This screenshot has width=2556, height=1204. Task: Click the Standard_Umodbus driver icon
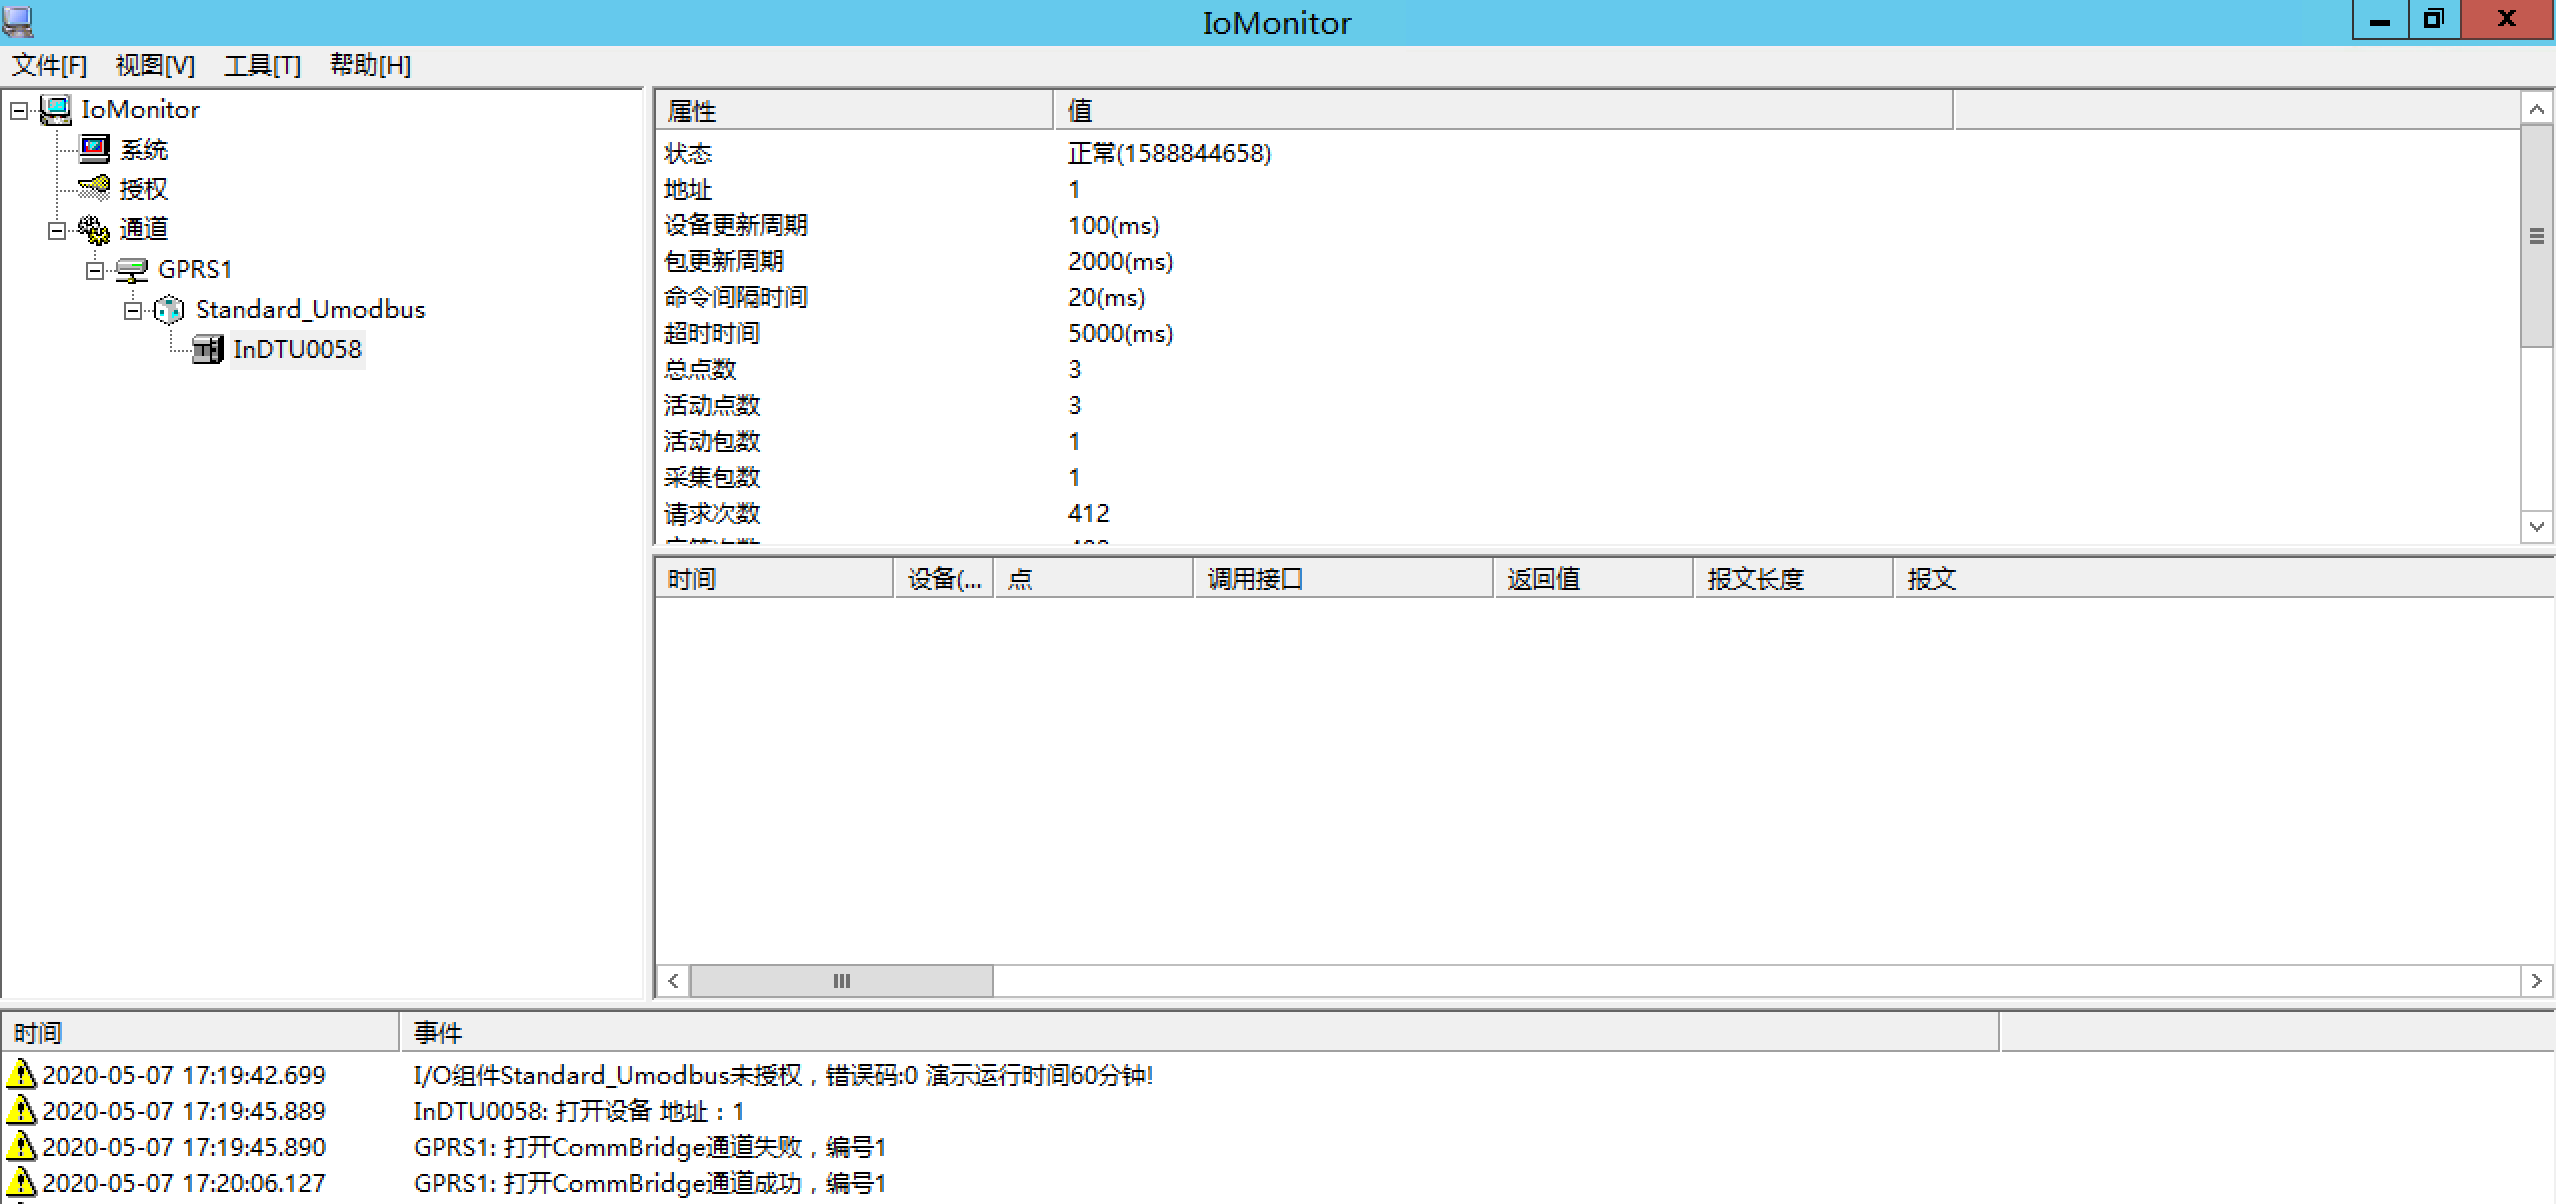point(170,310)
